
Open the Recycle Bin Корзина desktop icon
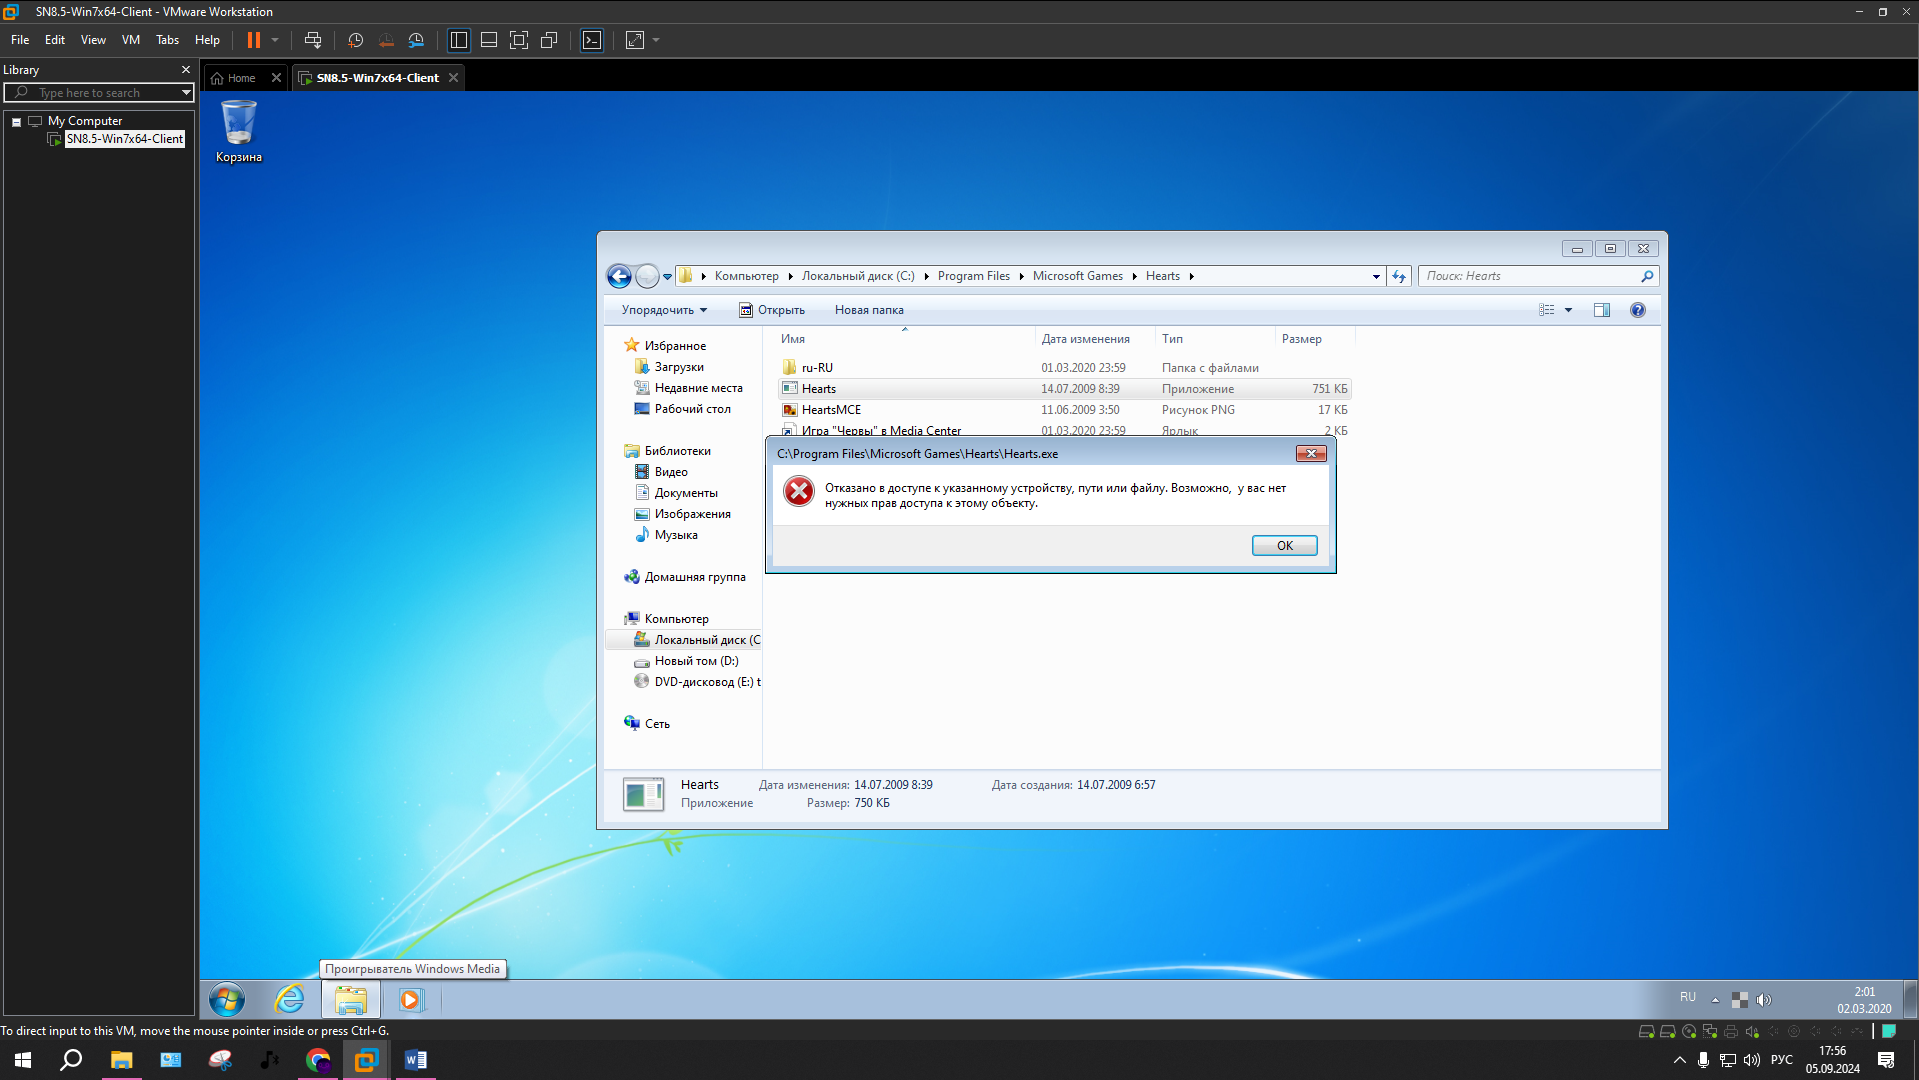(x=238, y=131)
